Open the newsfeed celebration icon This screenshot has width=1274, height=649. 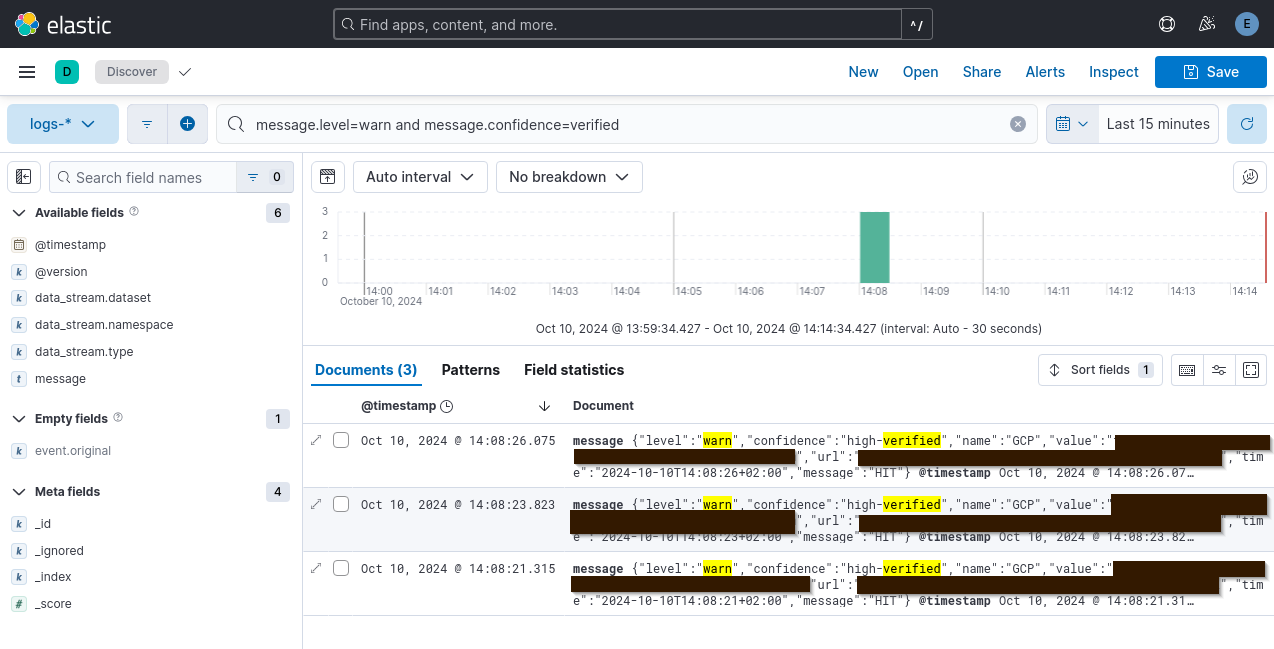click(1206, 24)
